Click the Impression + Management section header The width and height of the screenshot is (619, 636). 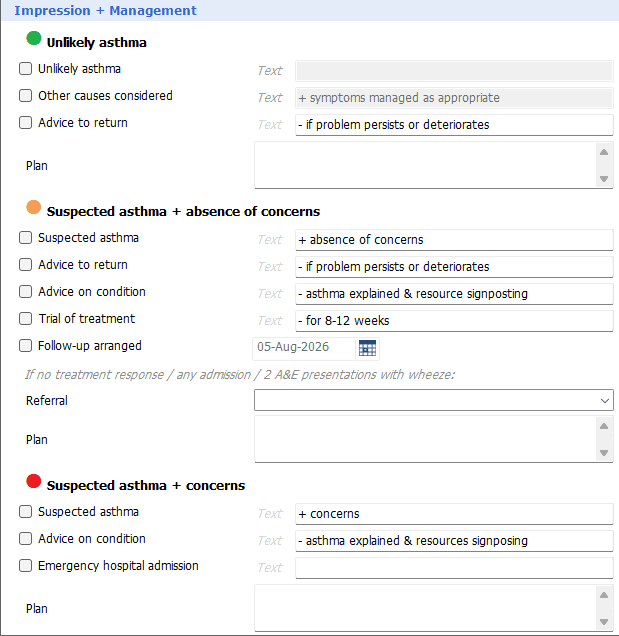tap(105, 11)
